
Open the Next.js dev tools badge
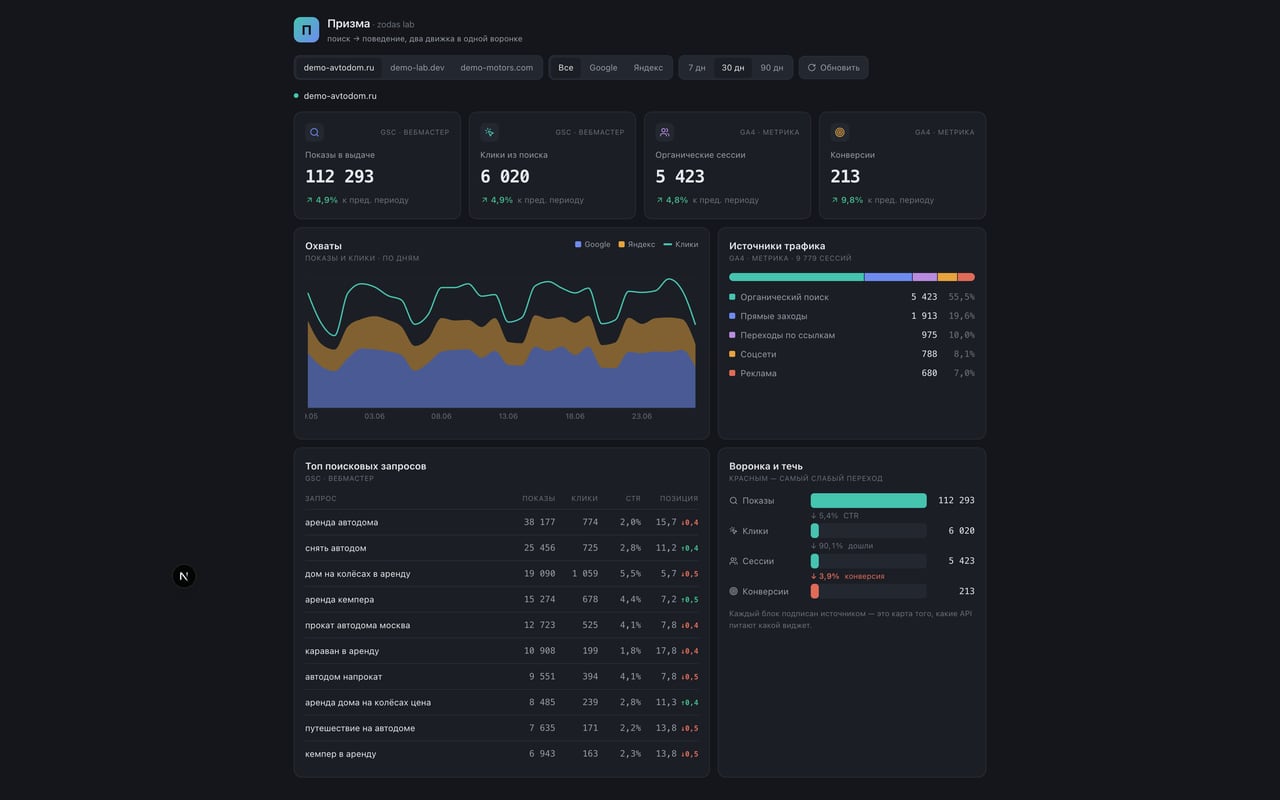(x=184, y=576)
